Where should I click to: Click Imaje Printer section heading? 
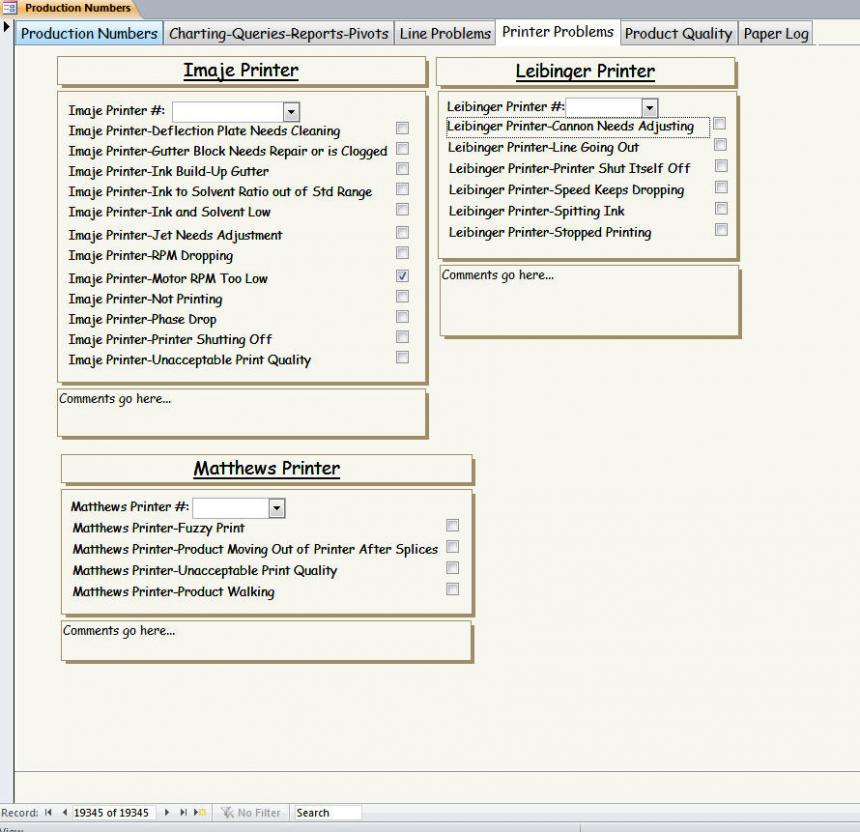click(x=241, y=71)
